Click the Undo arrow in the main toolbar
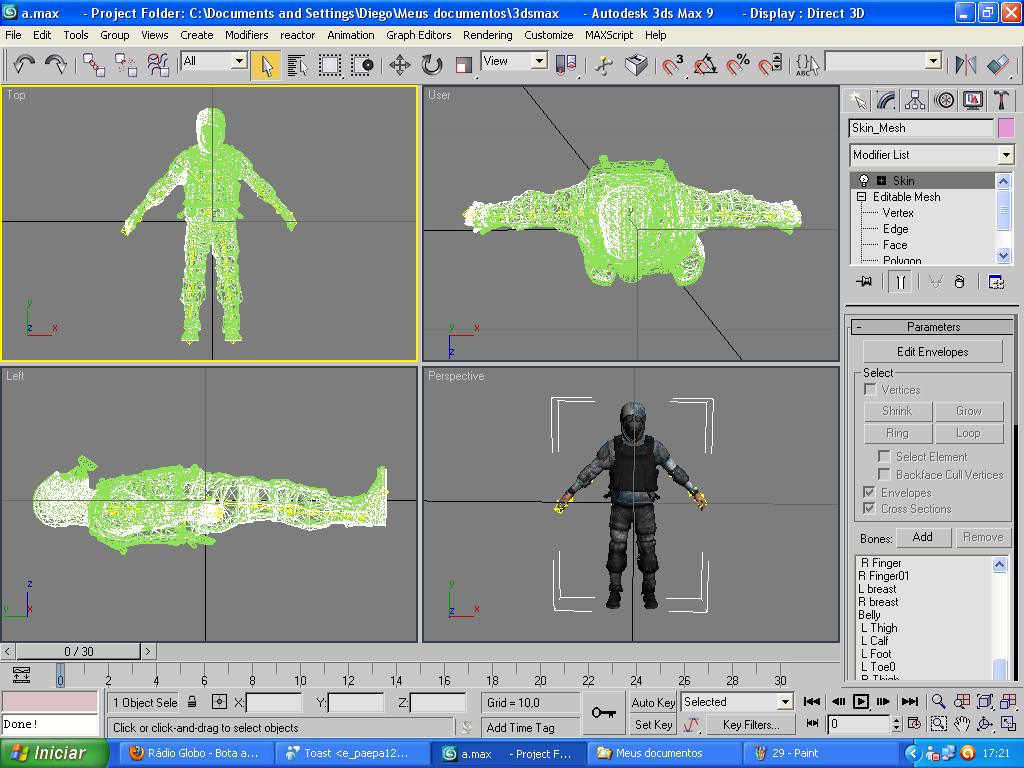Viewport: 1024px width, 768px height. [24, 64]
